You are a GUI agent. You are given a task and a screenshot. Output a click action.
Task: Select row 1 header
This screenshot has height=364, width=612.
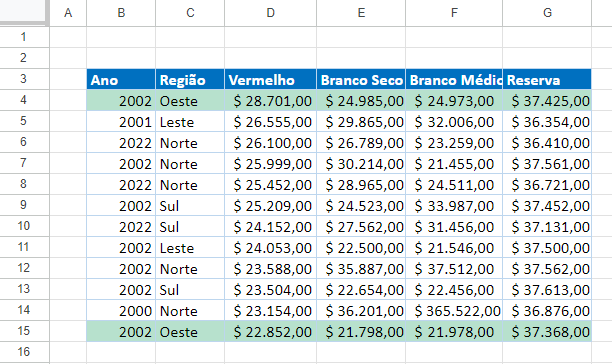(24, 37)
